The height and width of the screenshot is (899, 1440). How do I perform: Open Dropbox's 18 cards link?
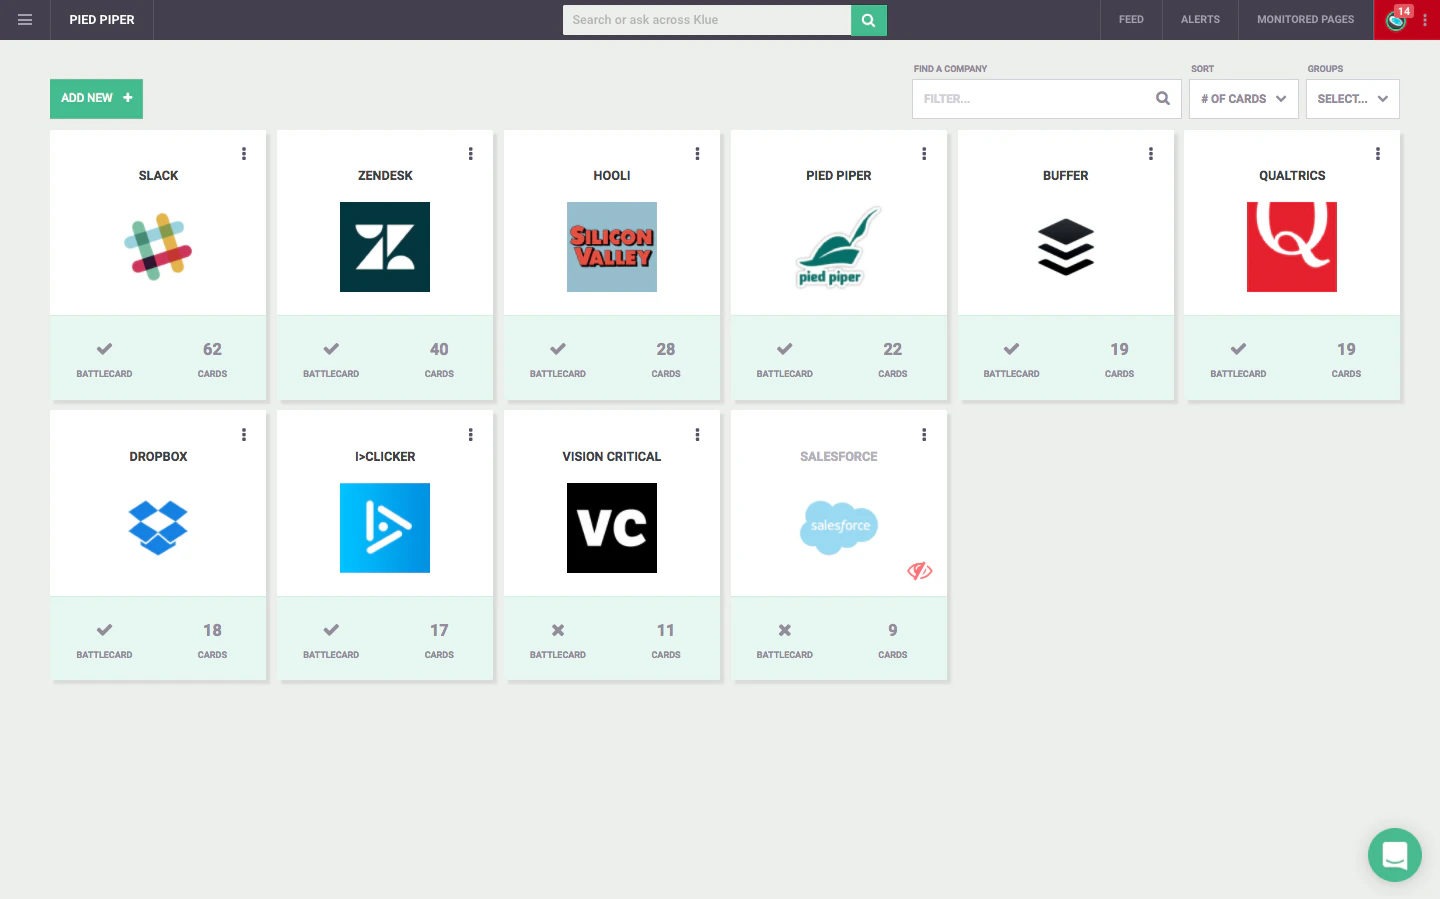[x=212, y=639]
